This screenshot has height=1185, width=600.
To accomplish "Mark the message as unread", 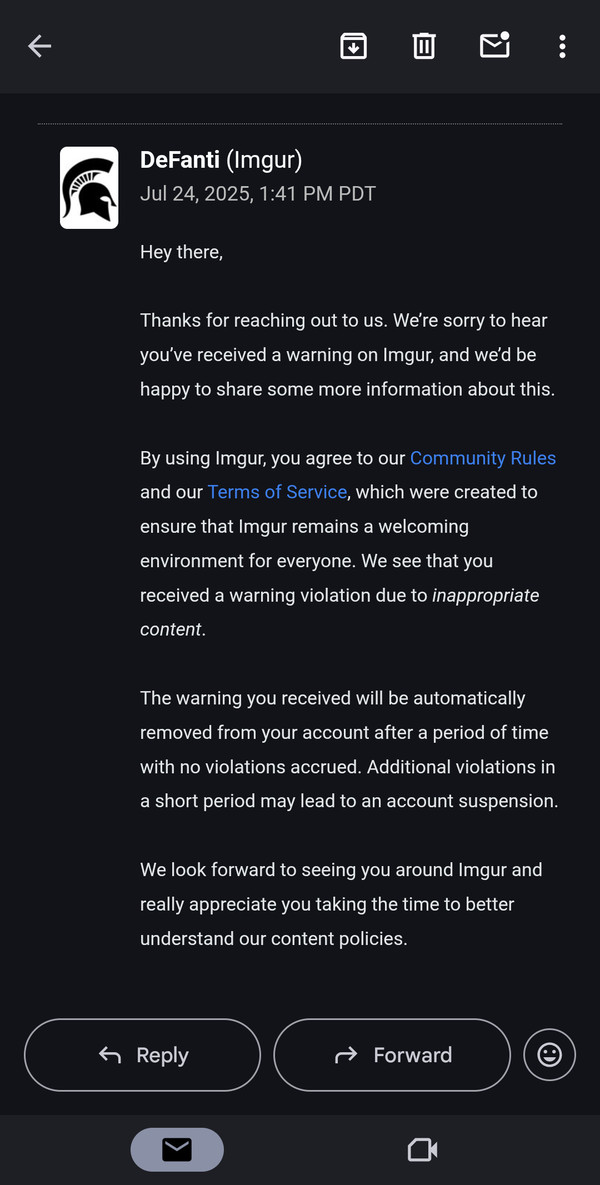I will [x=495, y=45].
